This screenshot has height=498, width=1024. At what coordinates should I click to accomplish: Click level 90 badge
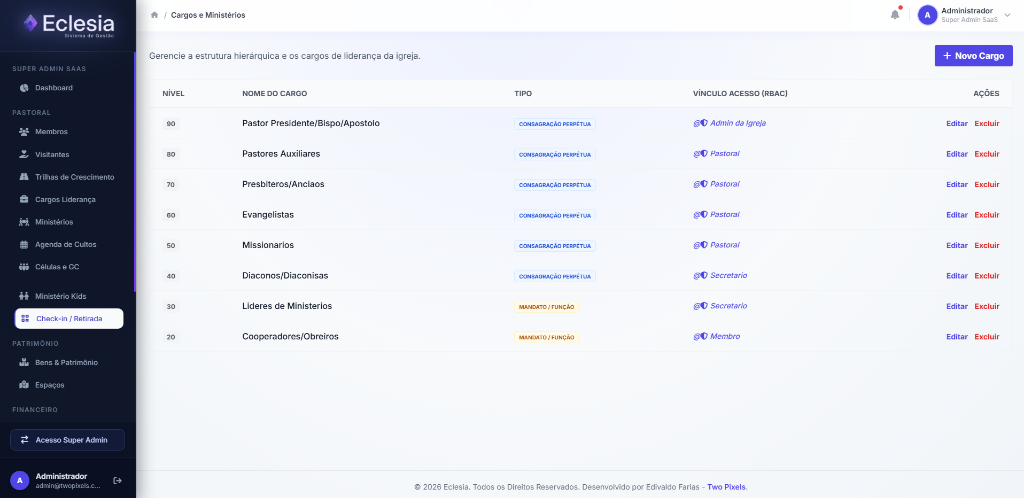click(x=171, y=124)
